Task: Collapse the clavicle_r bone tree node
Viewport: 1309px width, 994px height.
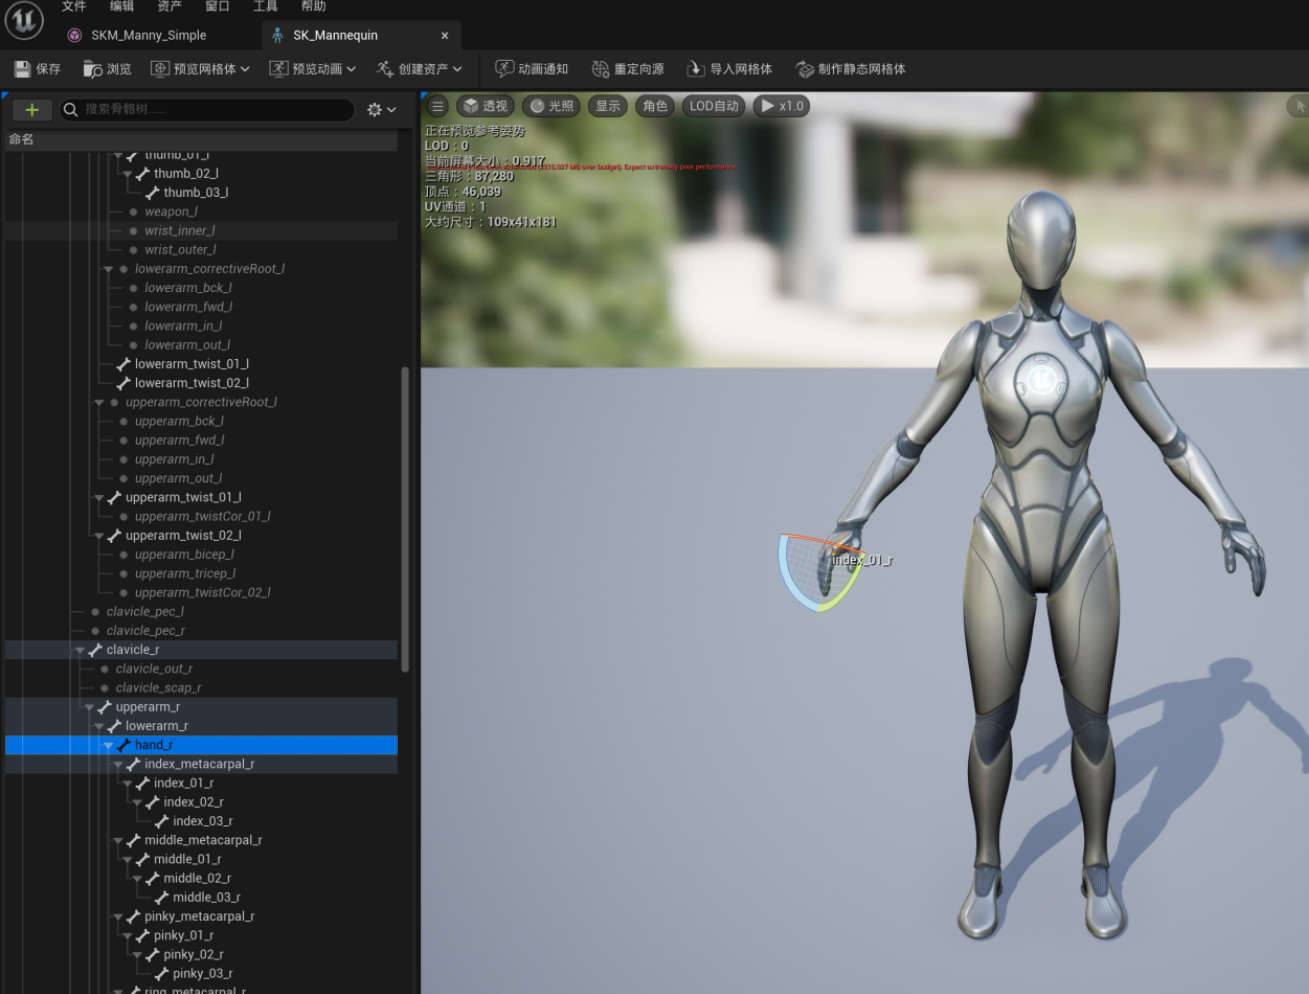Action: pos(80,650)
